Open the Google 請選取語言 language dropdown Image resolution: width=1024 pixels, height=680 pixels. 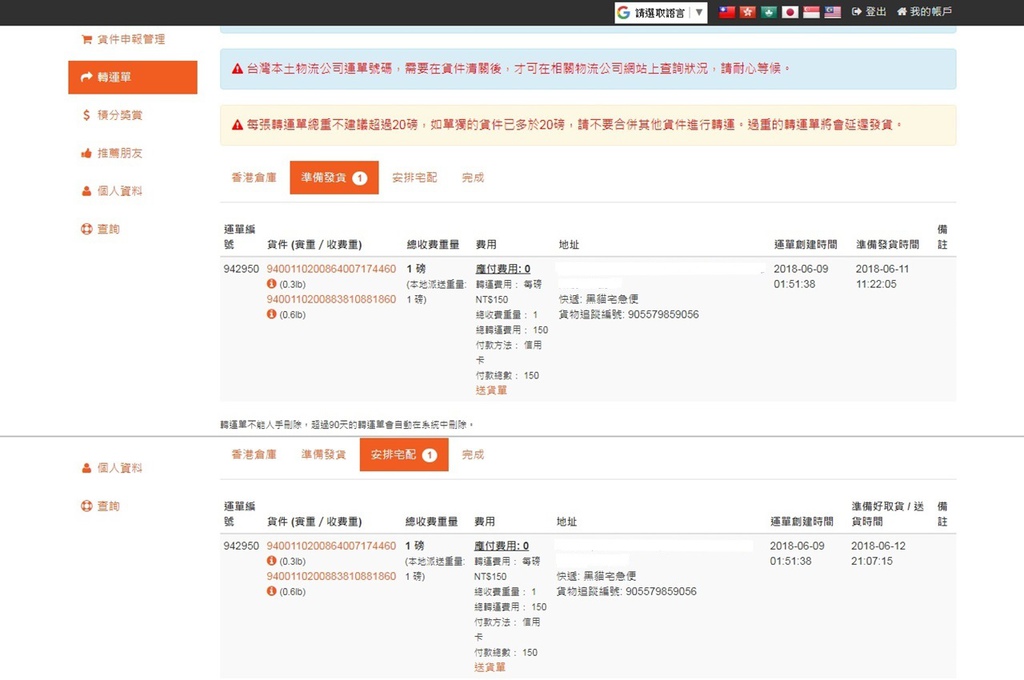(660, 12)
